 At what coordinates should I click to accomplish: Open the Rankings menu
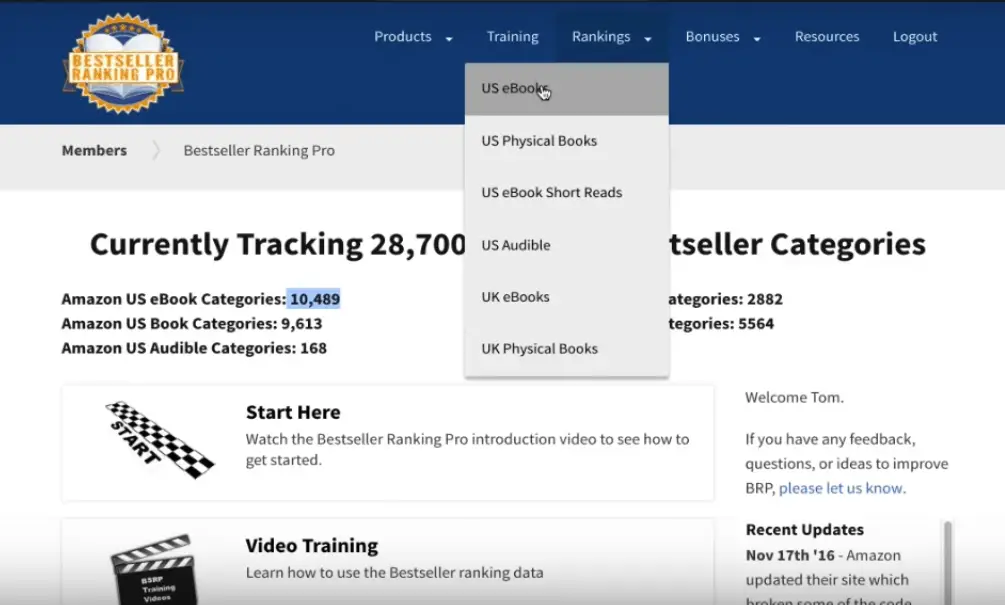point(601,37)
